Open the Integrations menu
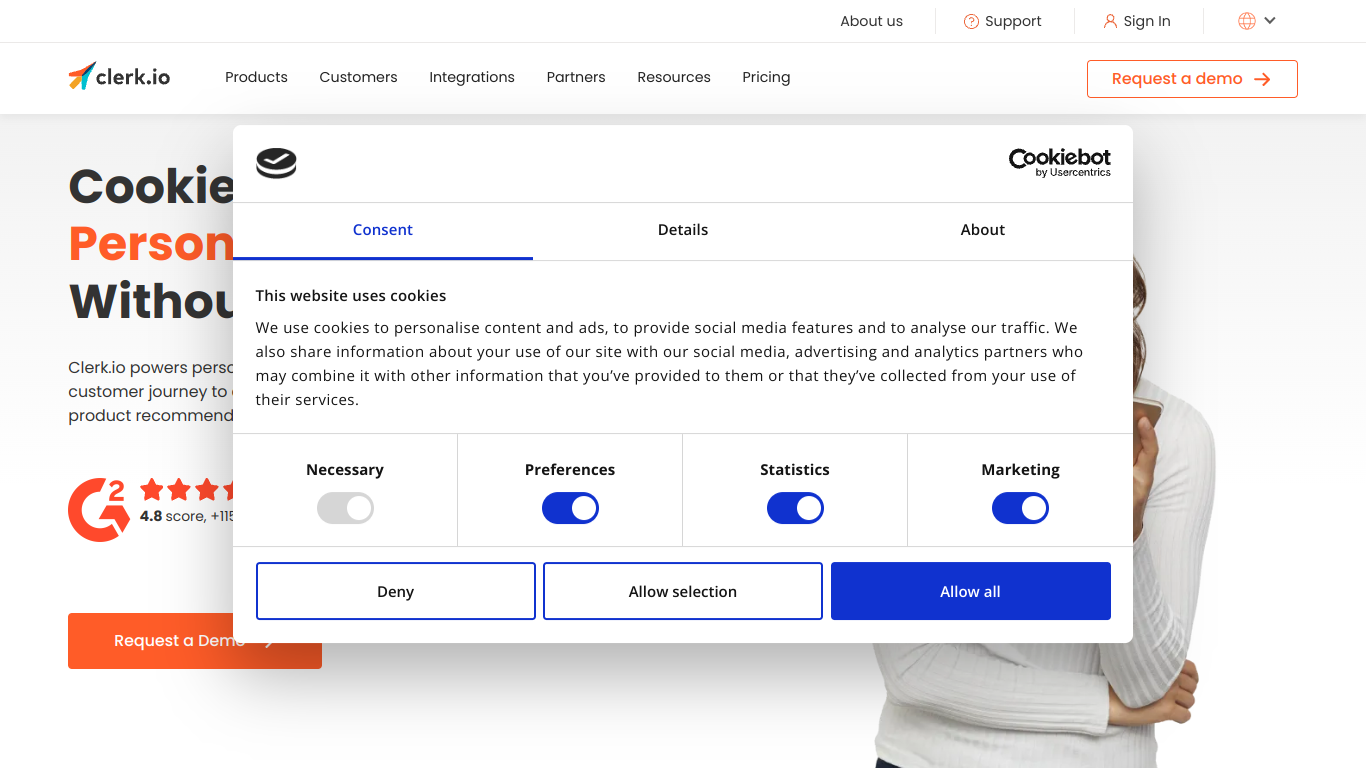The image size is (1366, 768). click(472, 77)
